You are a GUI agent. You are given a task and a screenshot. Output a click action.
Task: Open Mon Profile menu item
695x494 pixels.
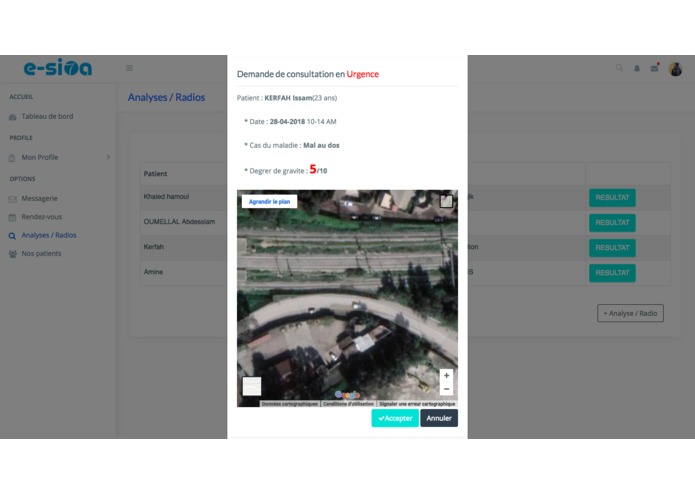point(40,157)
